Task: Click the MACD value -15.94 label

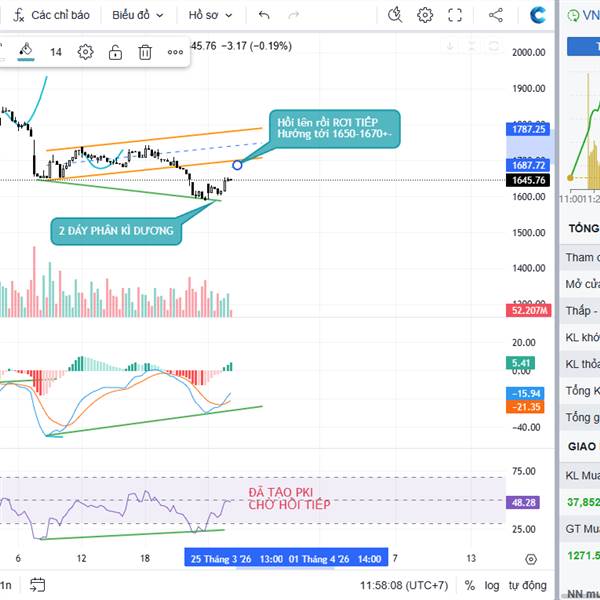Action: (x=525, y=393)
